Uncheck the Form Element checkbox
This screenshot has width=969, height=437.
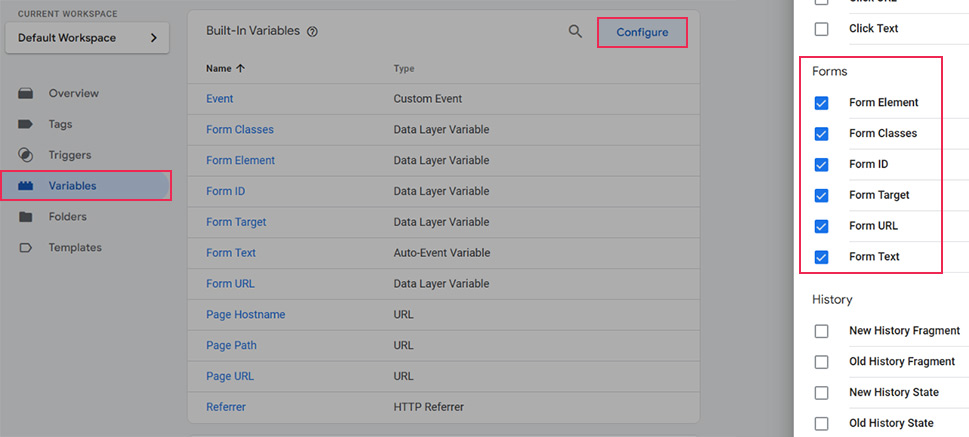point(821,103)
